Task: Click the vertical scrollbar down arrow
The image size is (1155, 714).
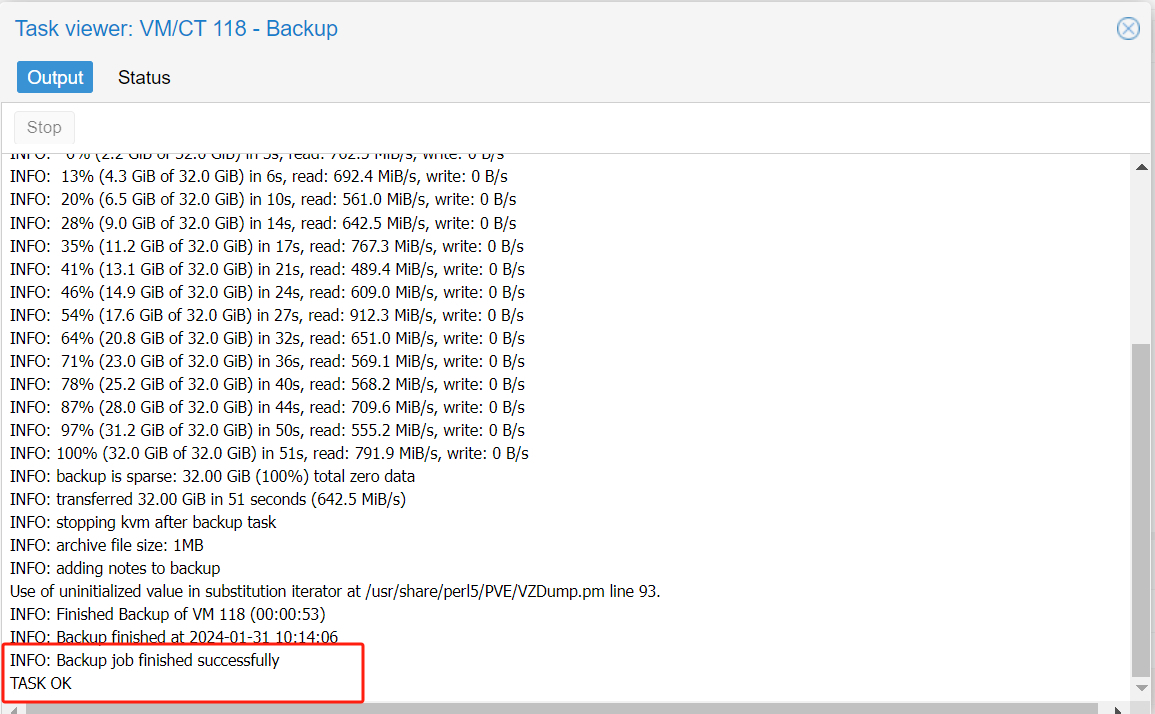Action: pyautogui.click(x=1142, y=688)
